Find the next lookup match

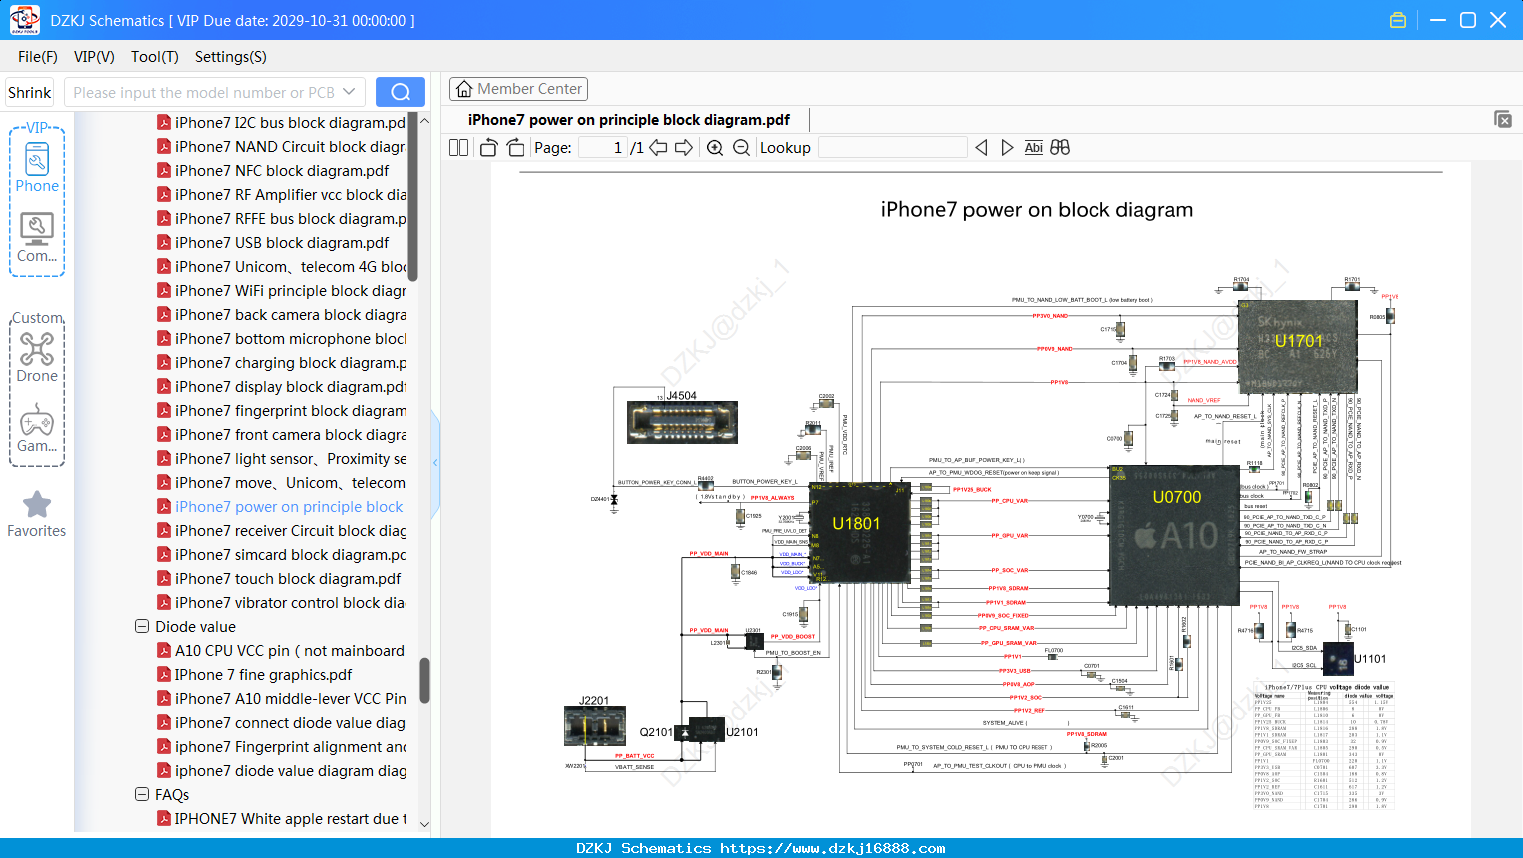click(1007, 148)
